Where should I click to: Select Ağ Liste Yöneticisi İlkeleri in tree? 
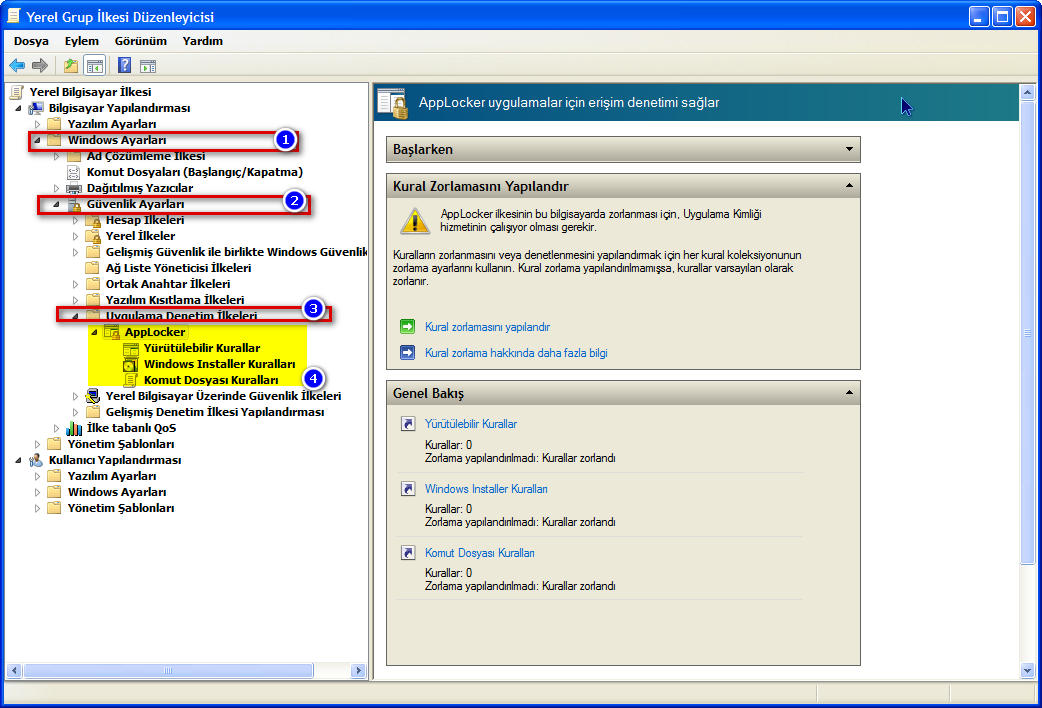tap(178, 268)
